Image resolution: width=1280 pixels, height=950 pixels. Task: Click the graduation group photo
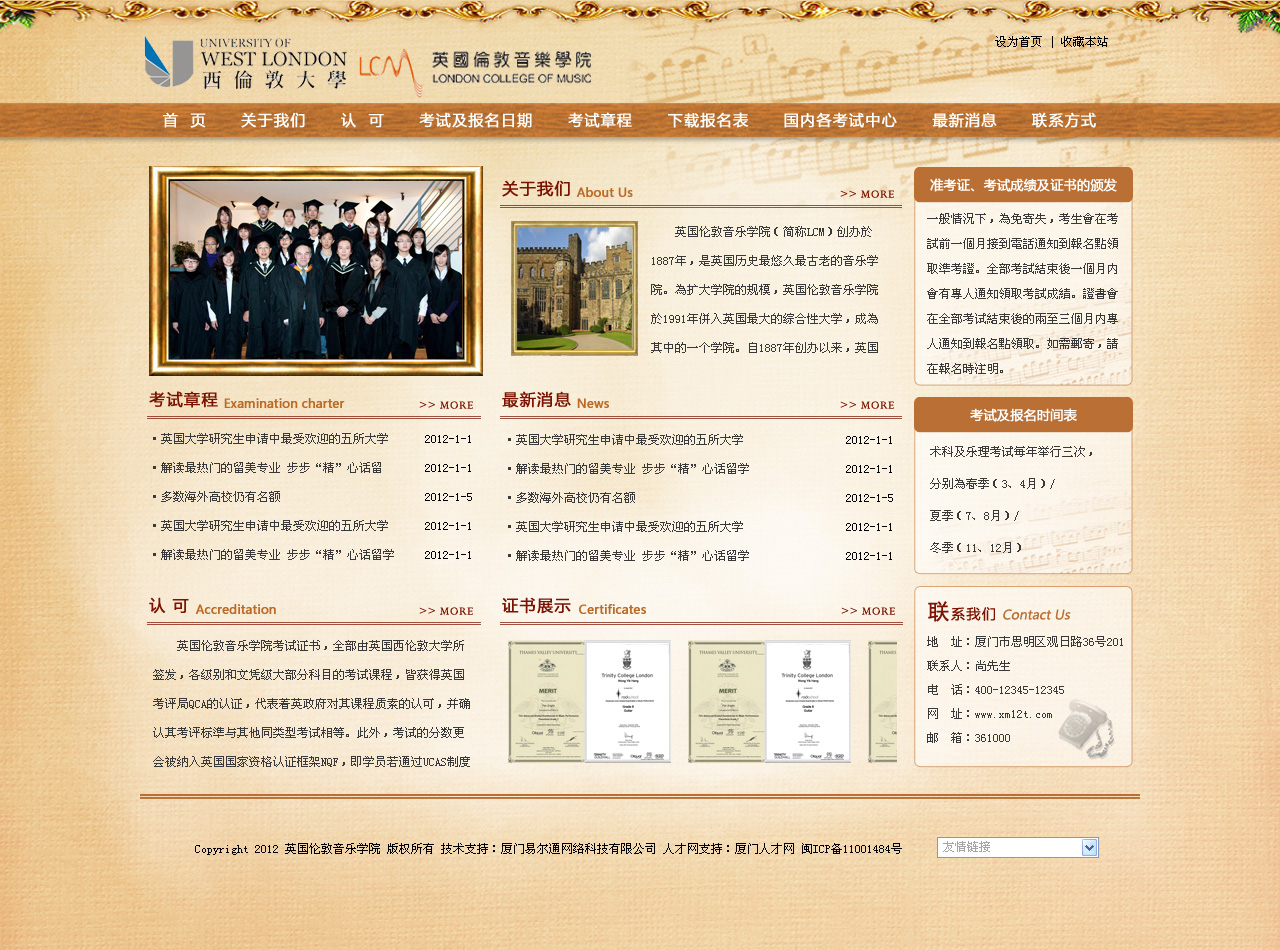pos(316,271)
